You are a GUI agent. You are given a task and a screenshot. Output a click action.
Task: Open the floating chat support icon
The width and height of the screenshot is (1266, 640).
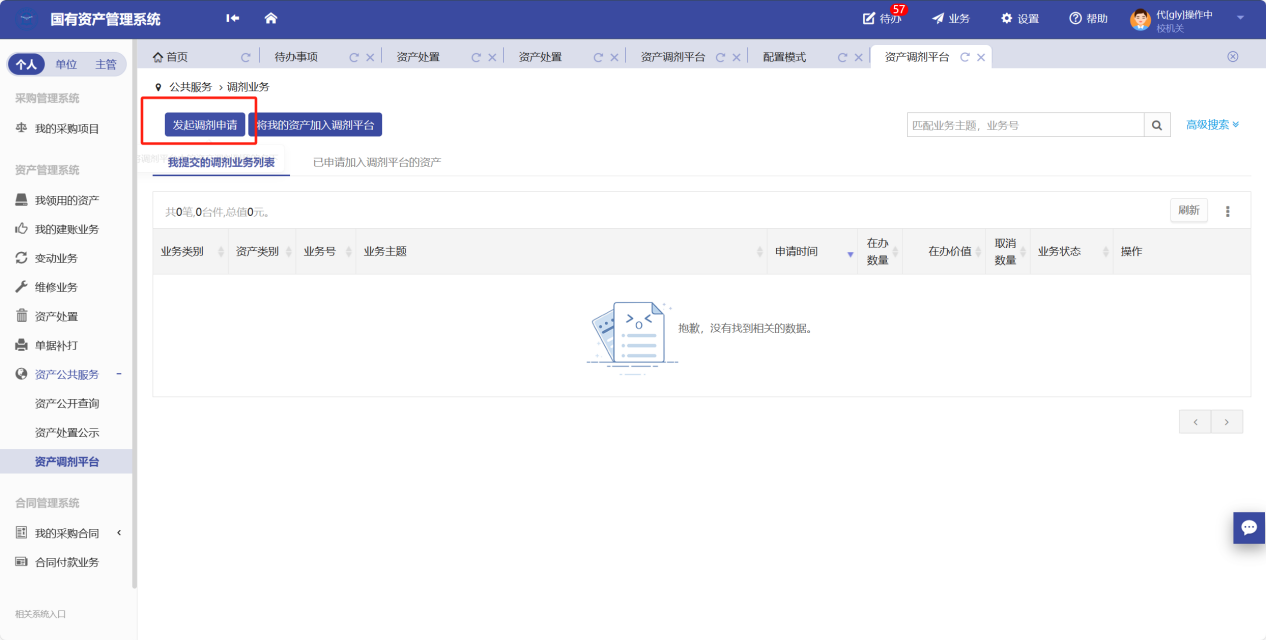click(x=1248, y=527)
